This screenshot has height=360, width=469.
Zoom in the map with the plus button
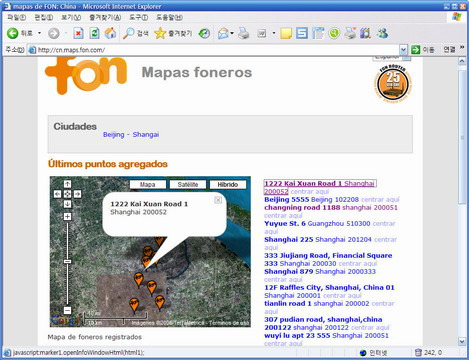point(67,217)
